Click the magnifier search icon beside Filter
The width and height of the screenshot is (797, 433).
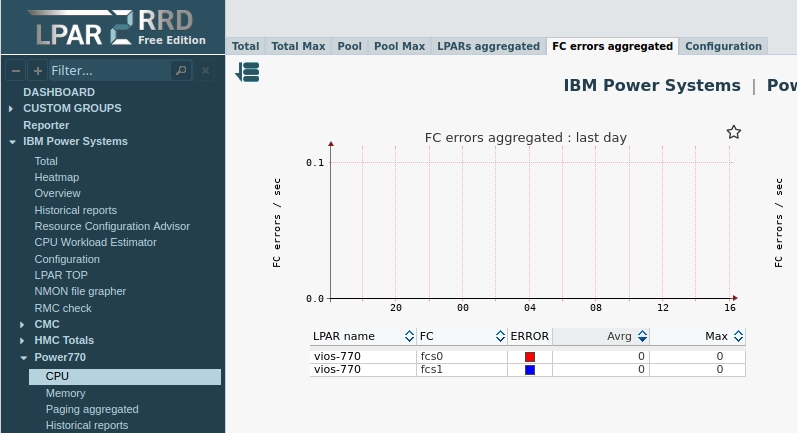(181, 71)
